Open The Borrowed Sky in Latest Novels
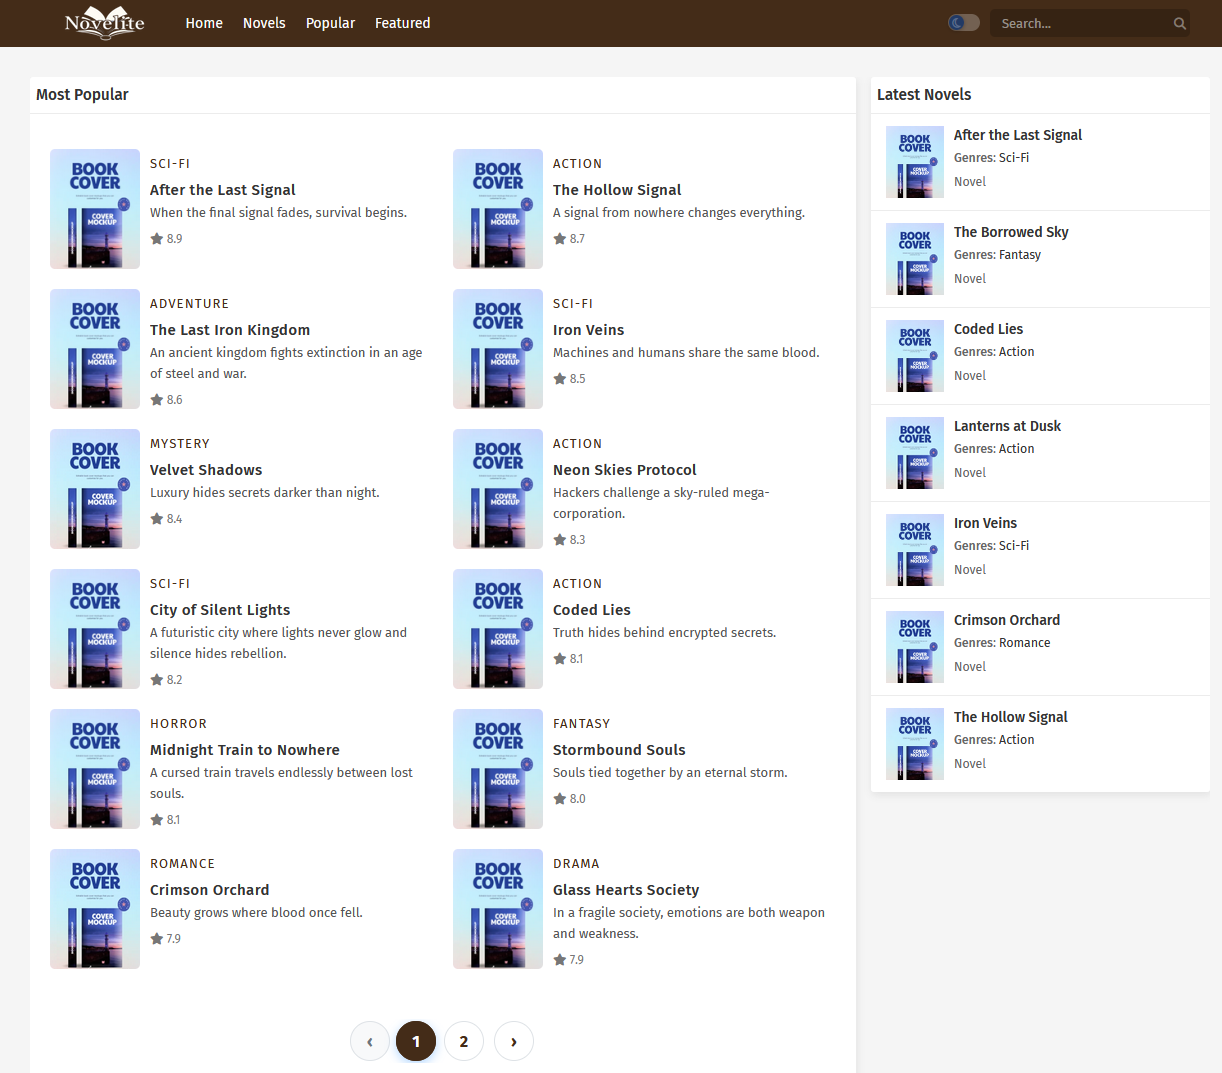The height and width of the screenshot is (1073, 1222). tap(1011, 232)
